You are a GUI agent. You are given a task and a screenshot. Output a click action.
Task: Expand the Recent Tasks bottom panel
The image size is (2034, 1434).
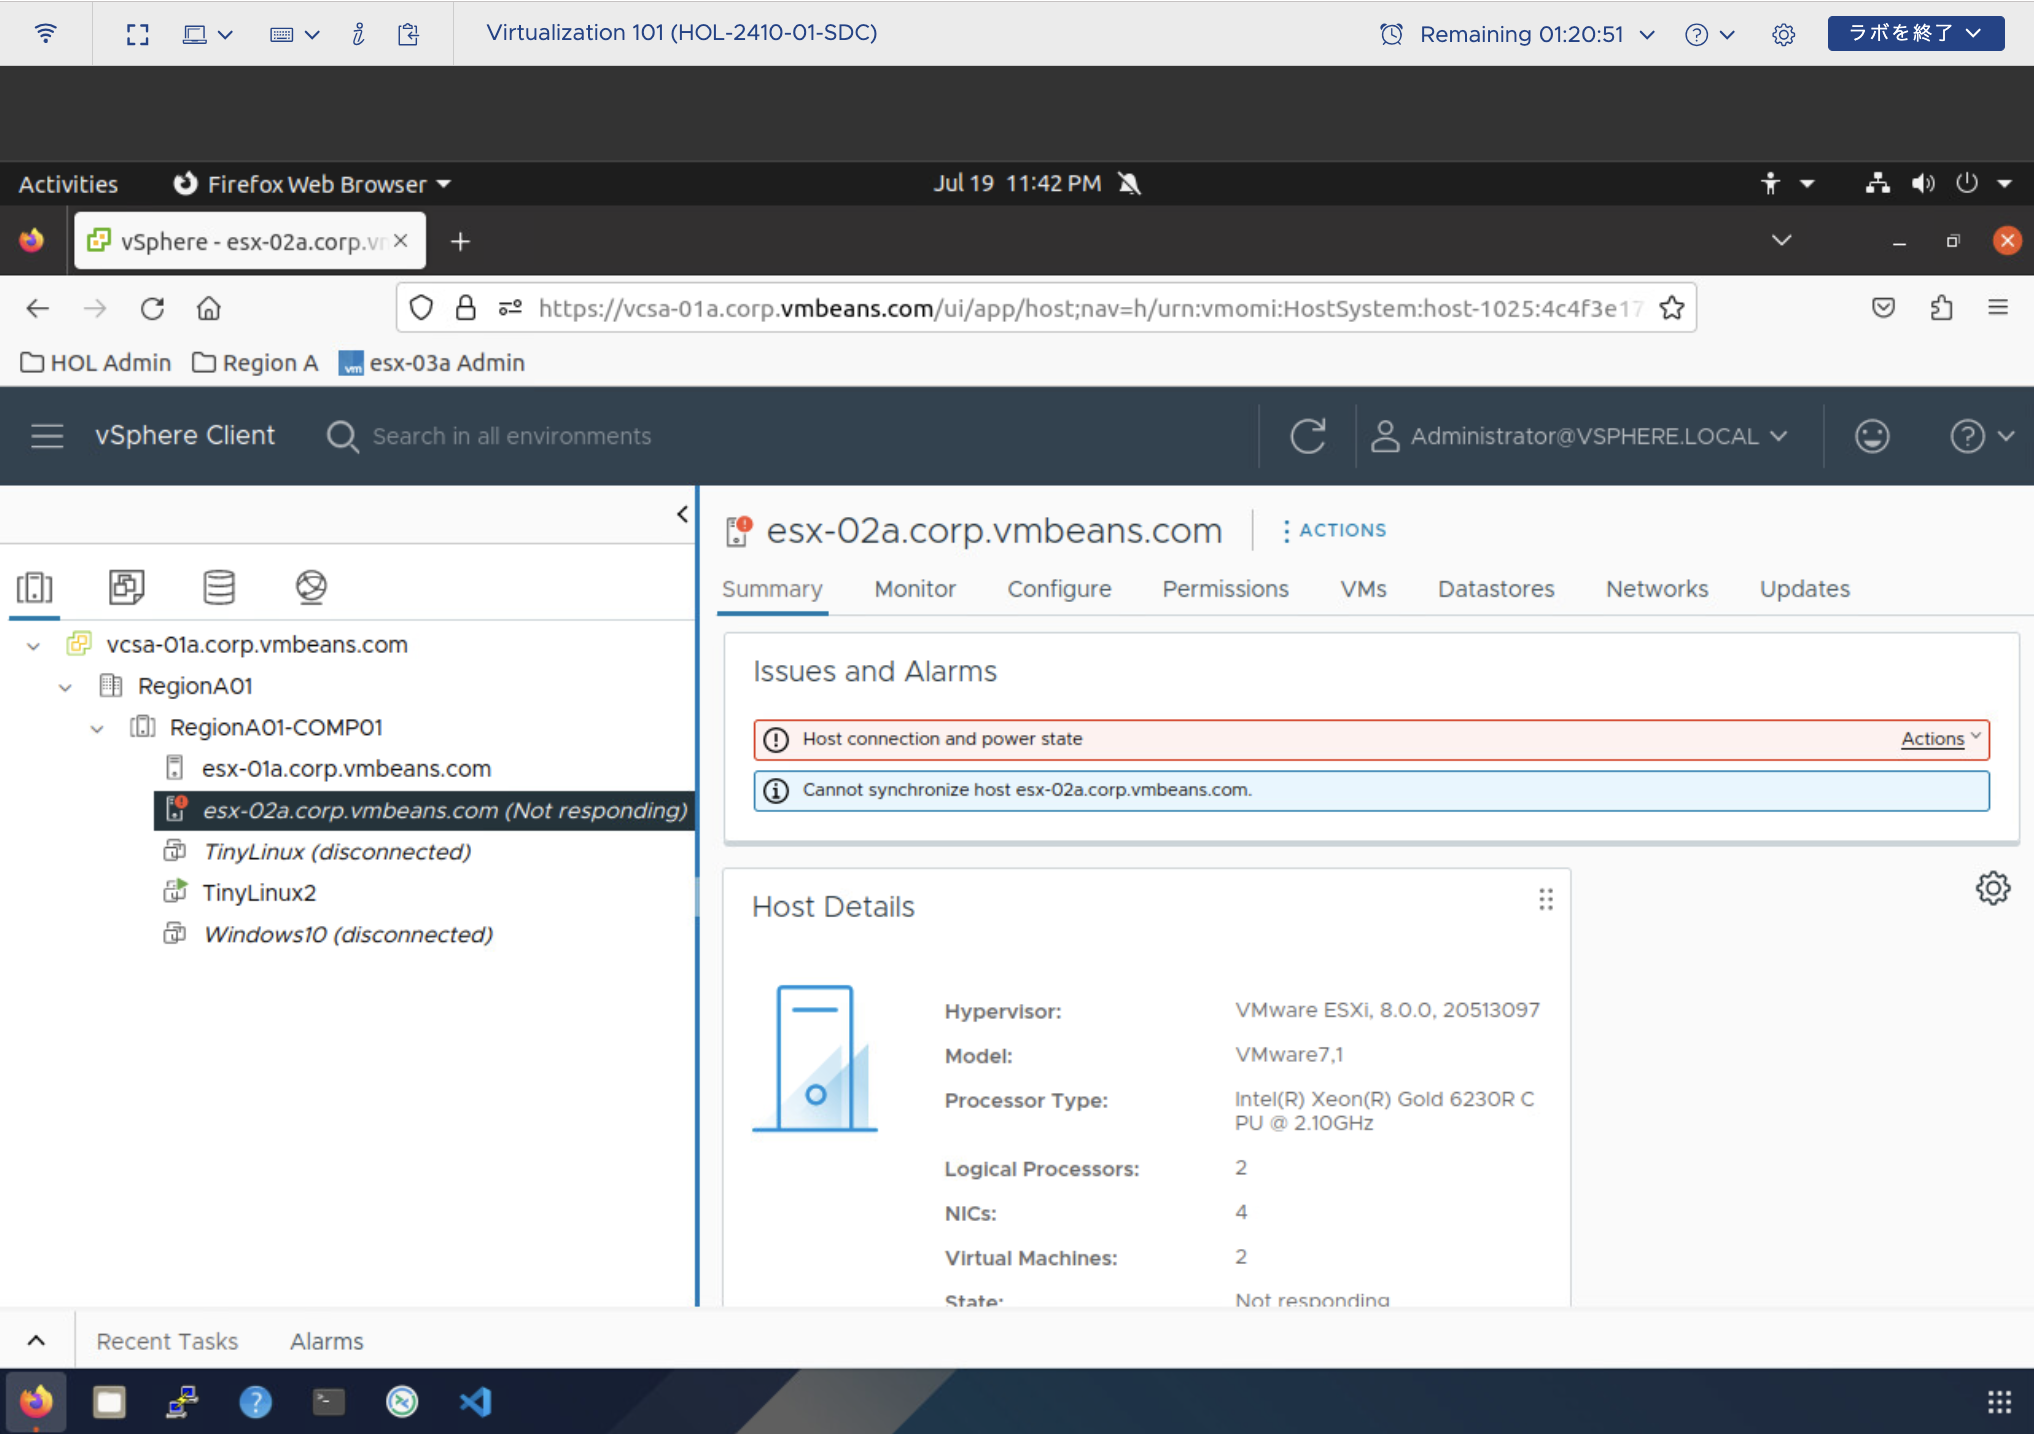point(36,1340)
